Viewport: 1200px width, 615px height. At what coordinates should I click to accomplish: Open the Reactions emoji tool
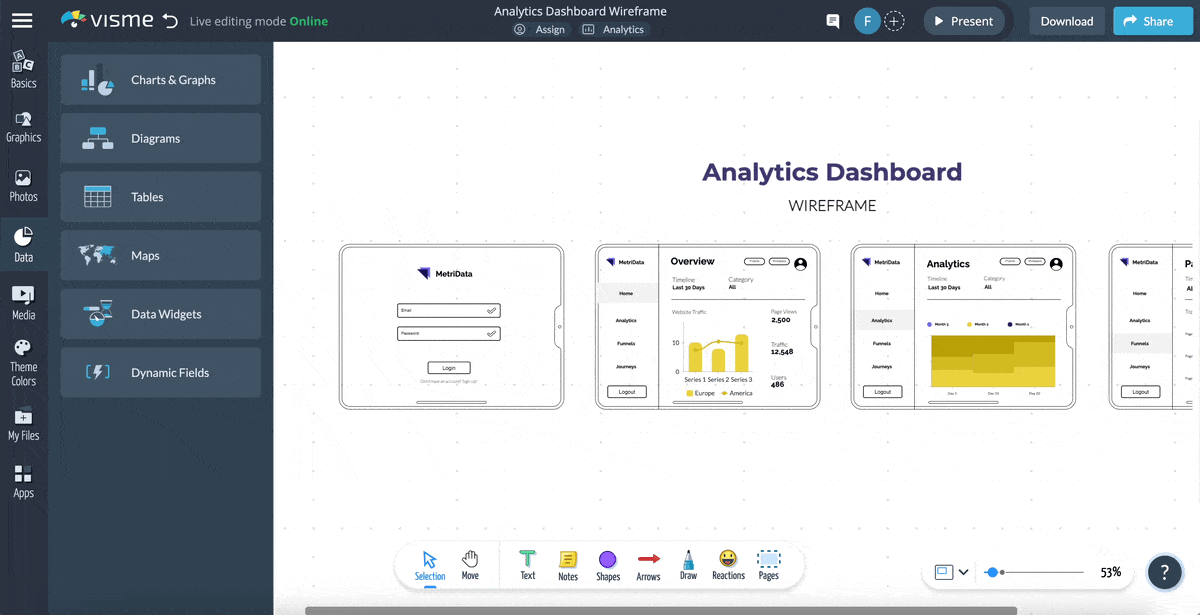coord(728,564)
